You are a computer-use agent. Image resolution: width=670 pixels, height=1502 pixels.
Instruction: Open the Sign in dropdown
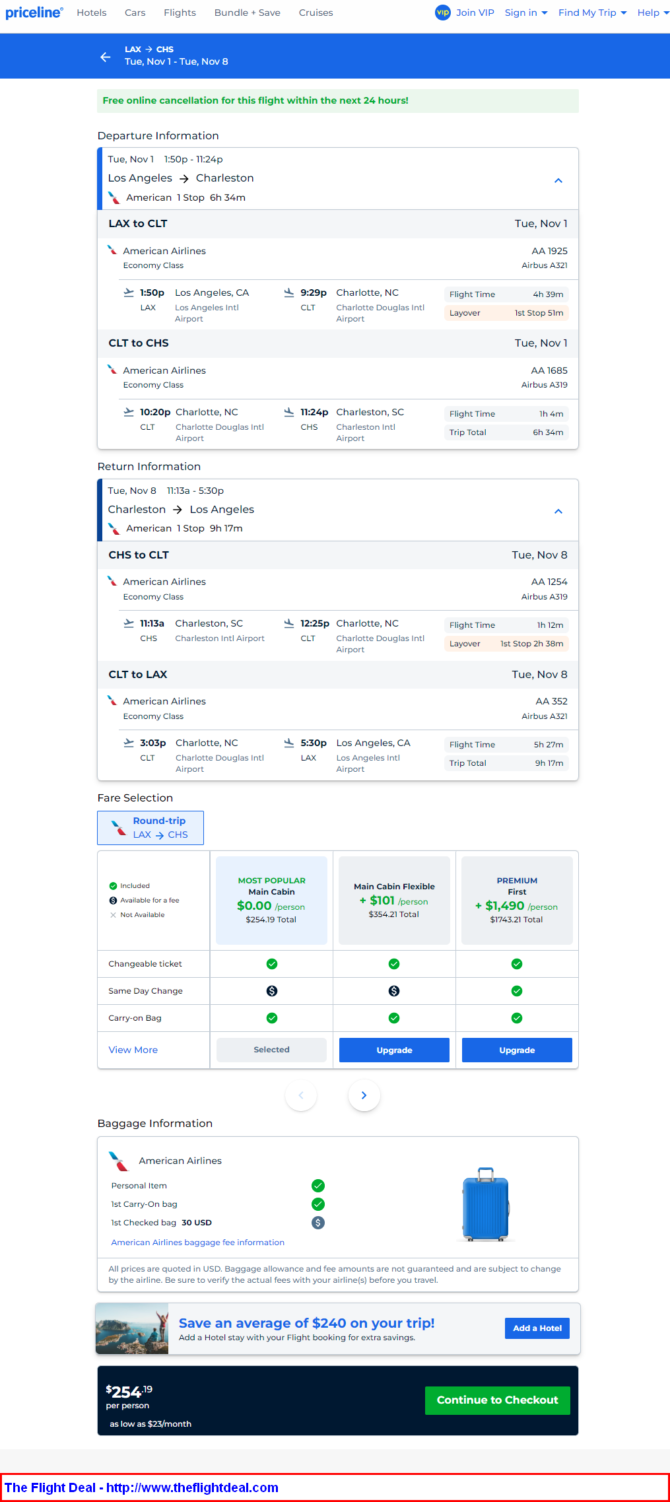526,13
